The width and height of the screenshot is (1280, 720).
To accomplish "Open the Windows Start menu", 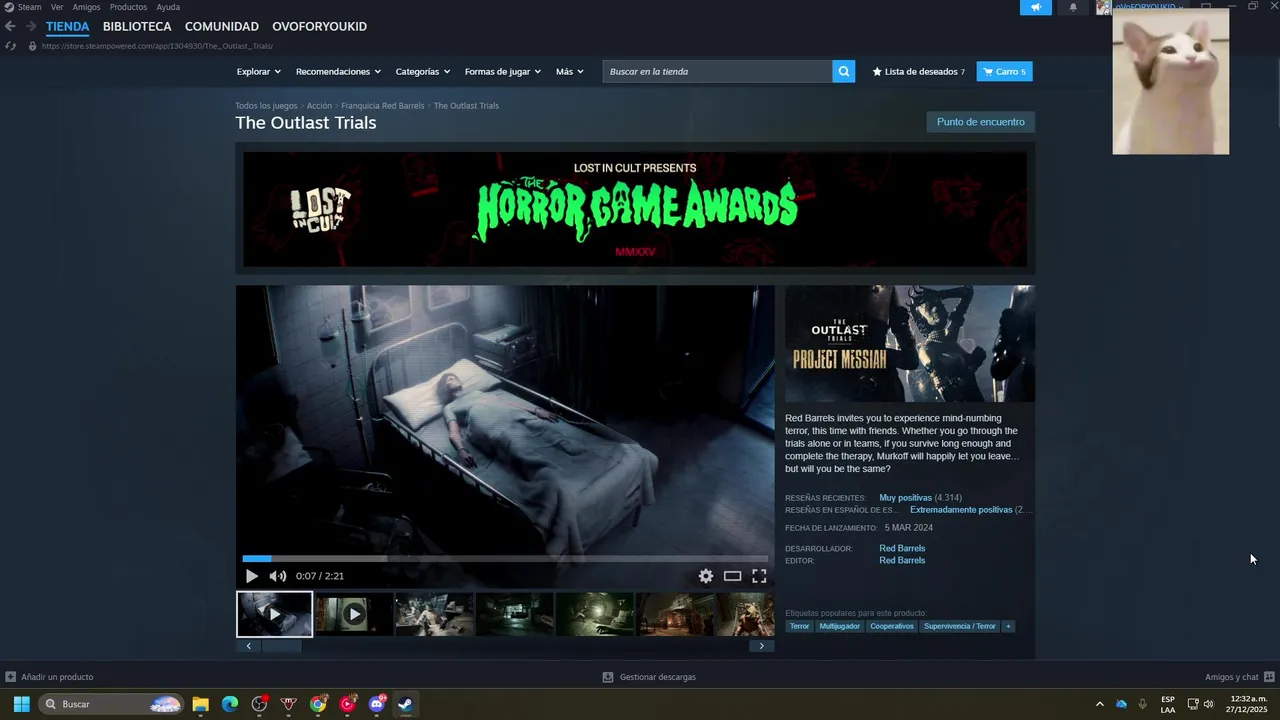I will pyautogui.click(x=21, y=704).
